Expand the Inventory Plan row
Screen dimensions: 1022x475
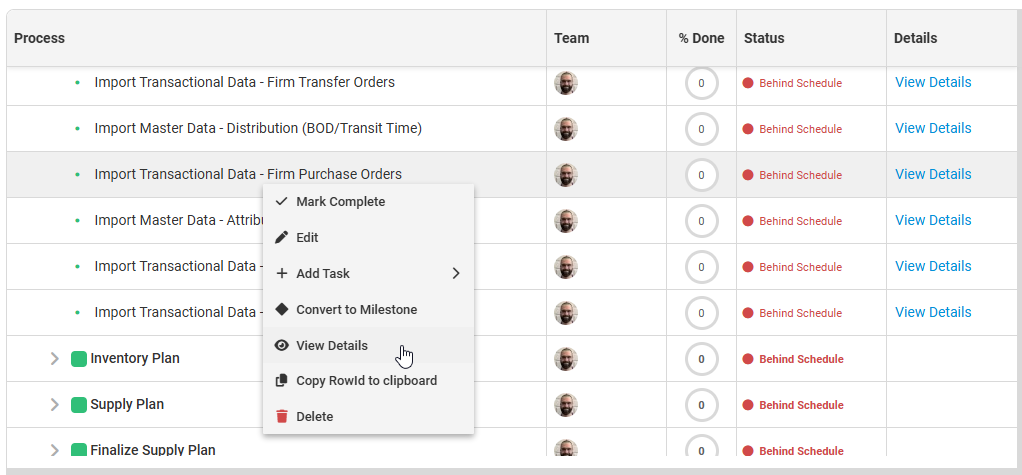55,359
